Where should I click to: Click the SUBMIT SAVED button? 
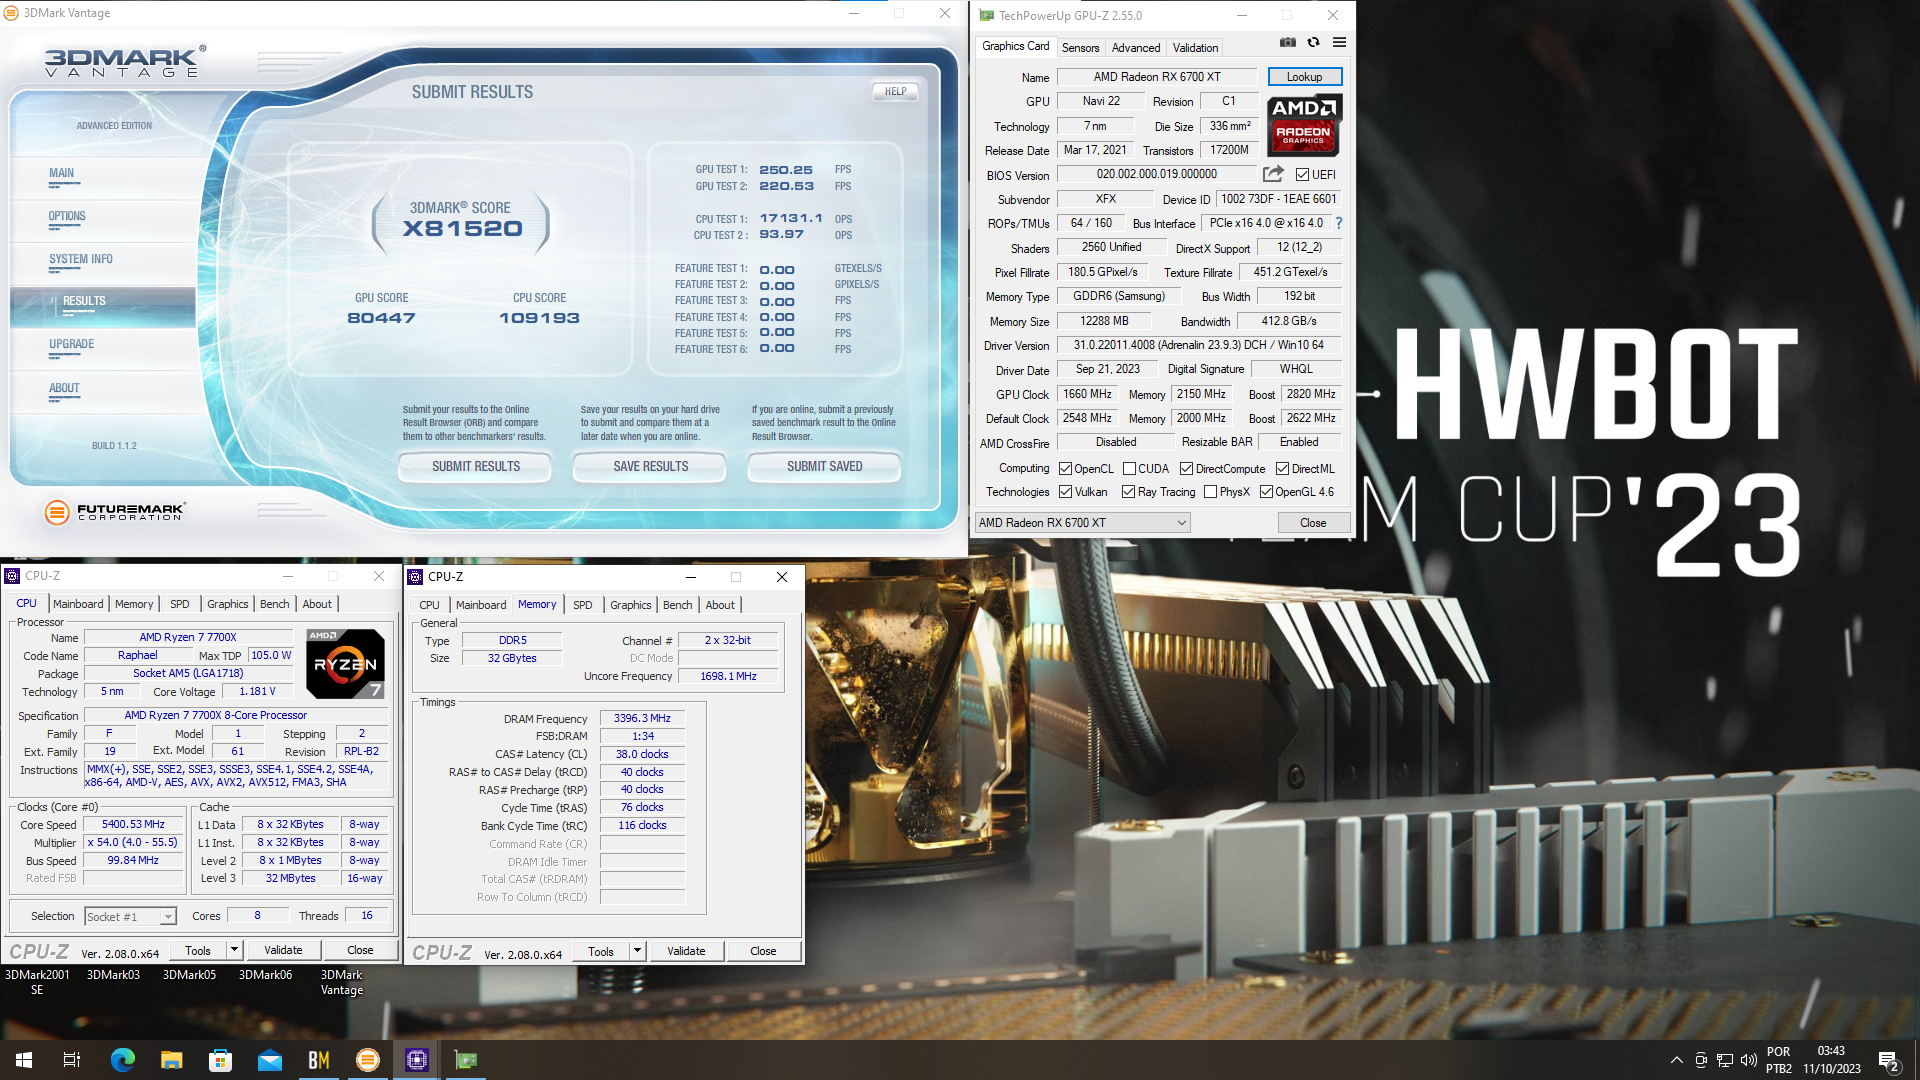825,467
